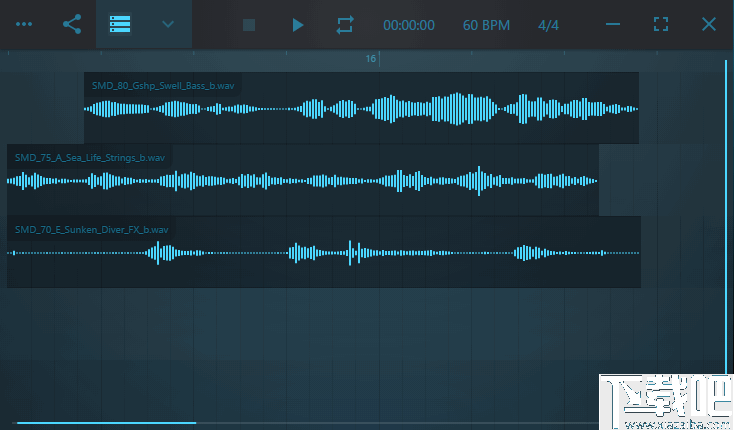735x430 pixels.
Task: Toggle the track list view icon
Action: pyautogui.click(x=120, y=24)
